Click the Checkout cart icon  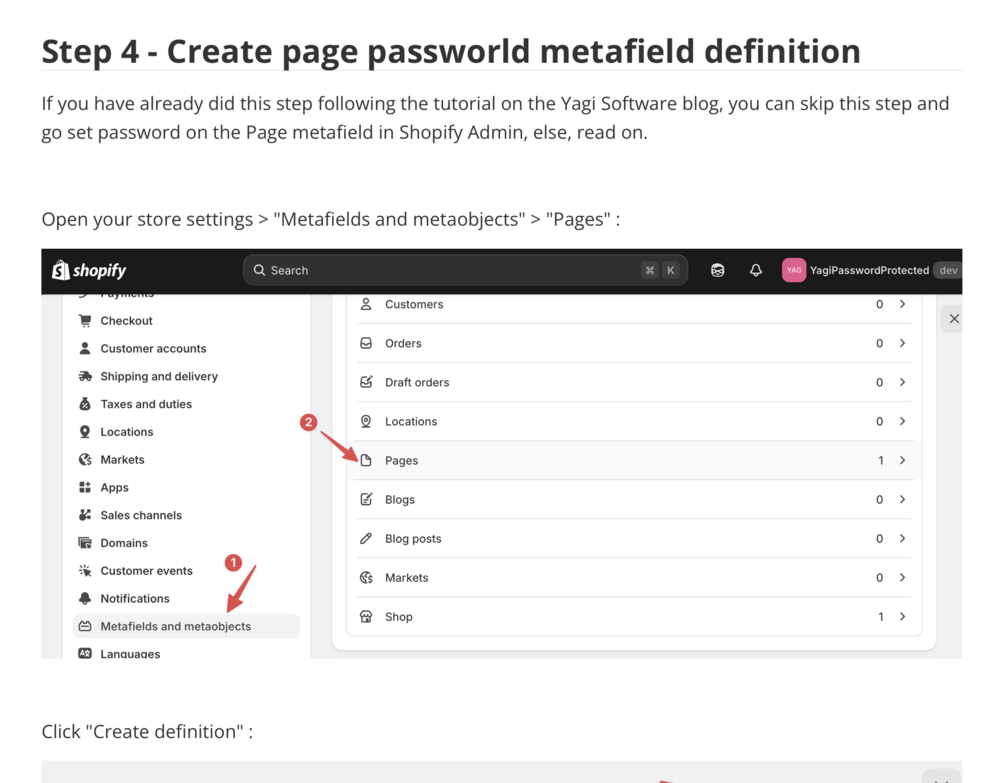point(85,321)
